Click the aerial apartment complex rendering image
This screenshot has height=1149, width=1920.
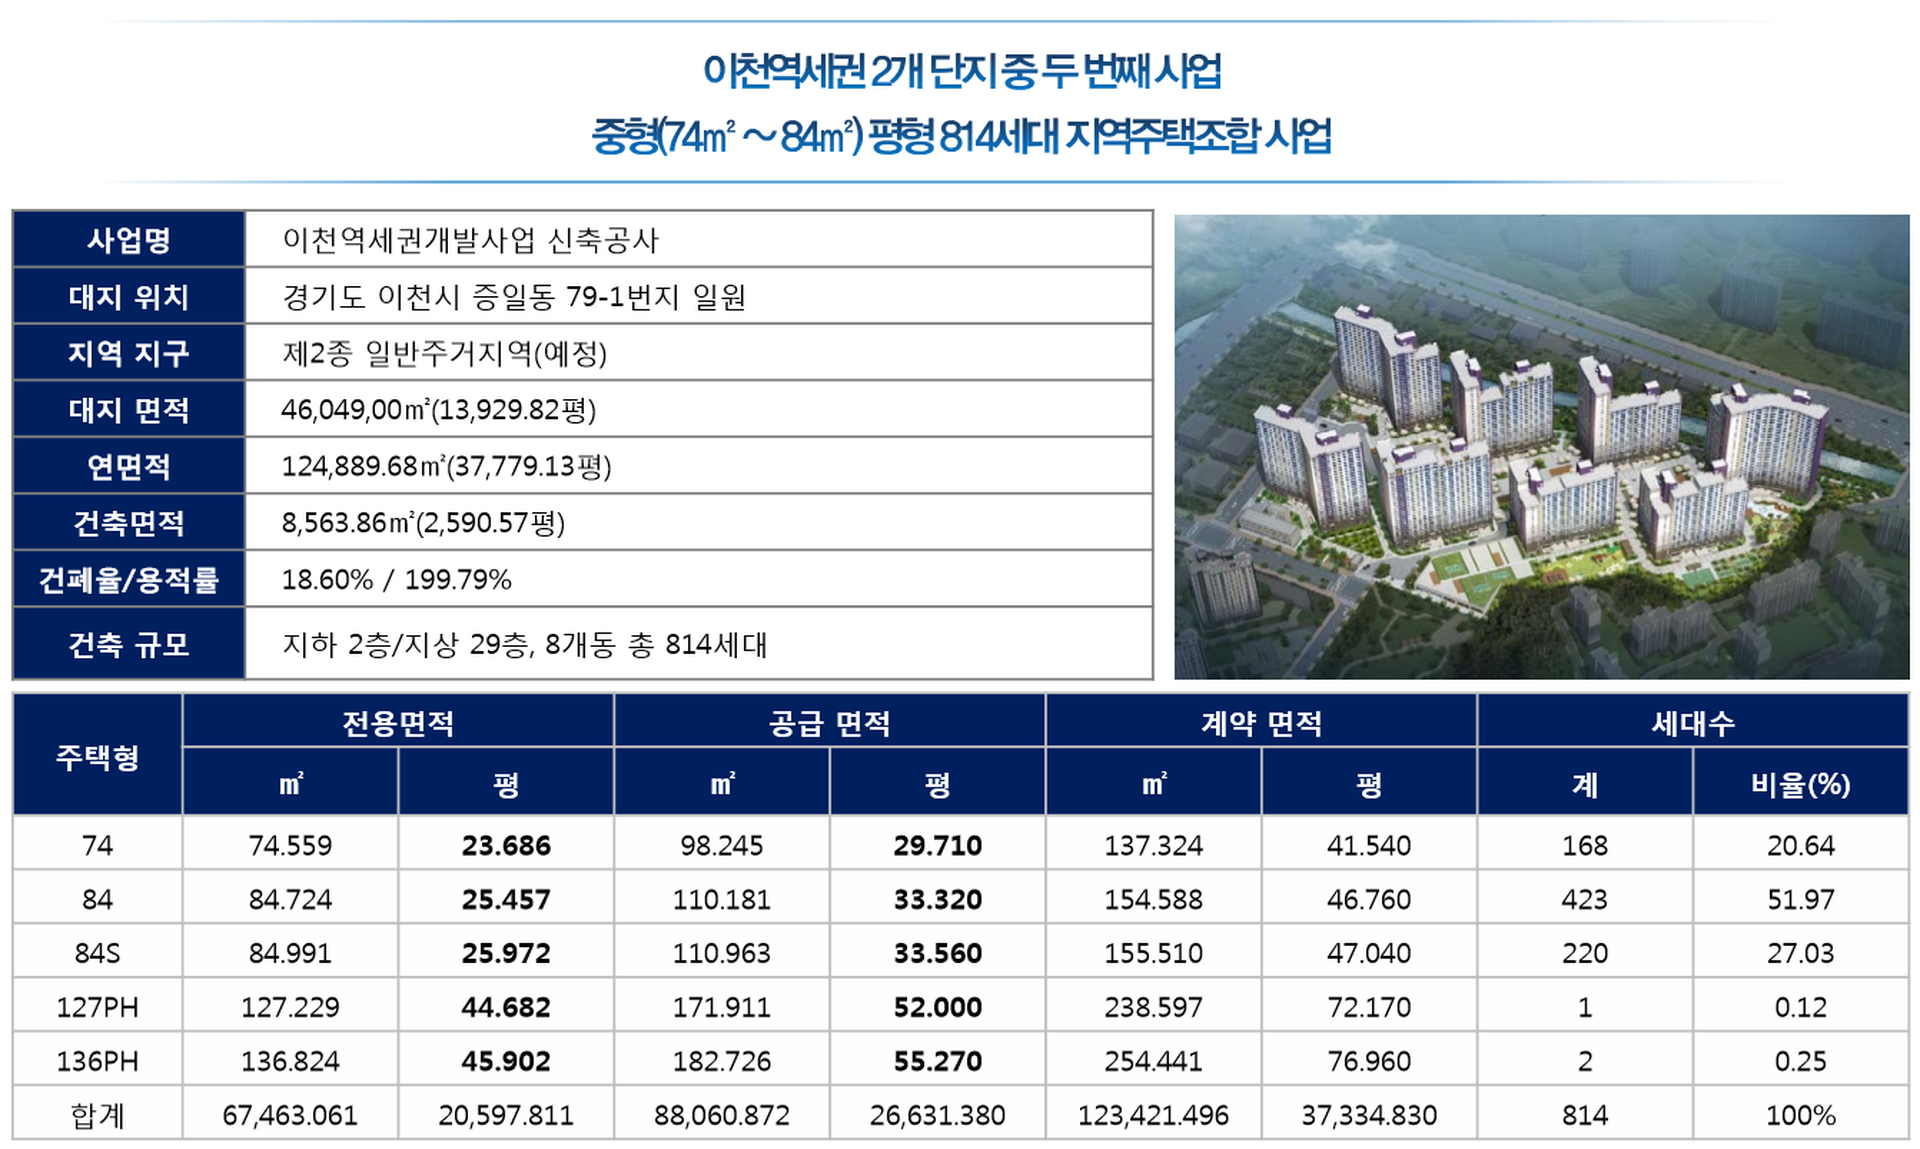tap(1541, 446)
